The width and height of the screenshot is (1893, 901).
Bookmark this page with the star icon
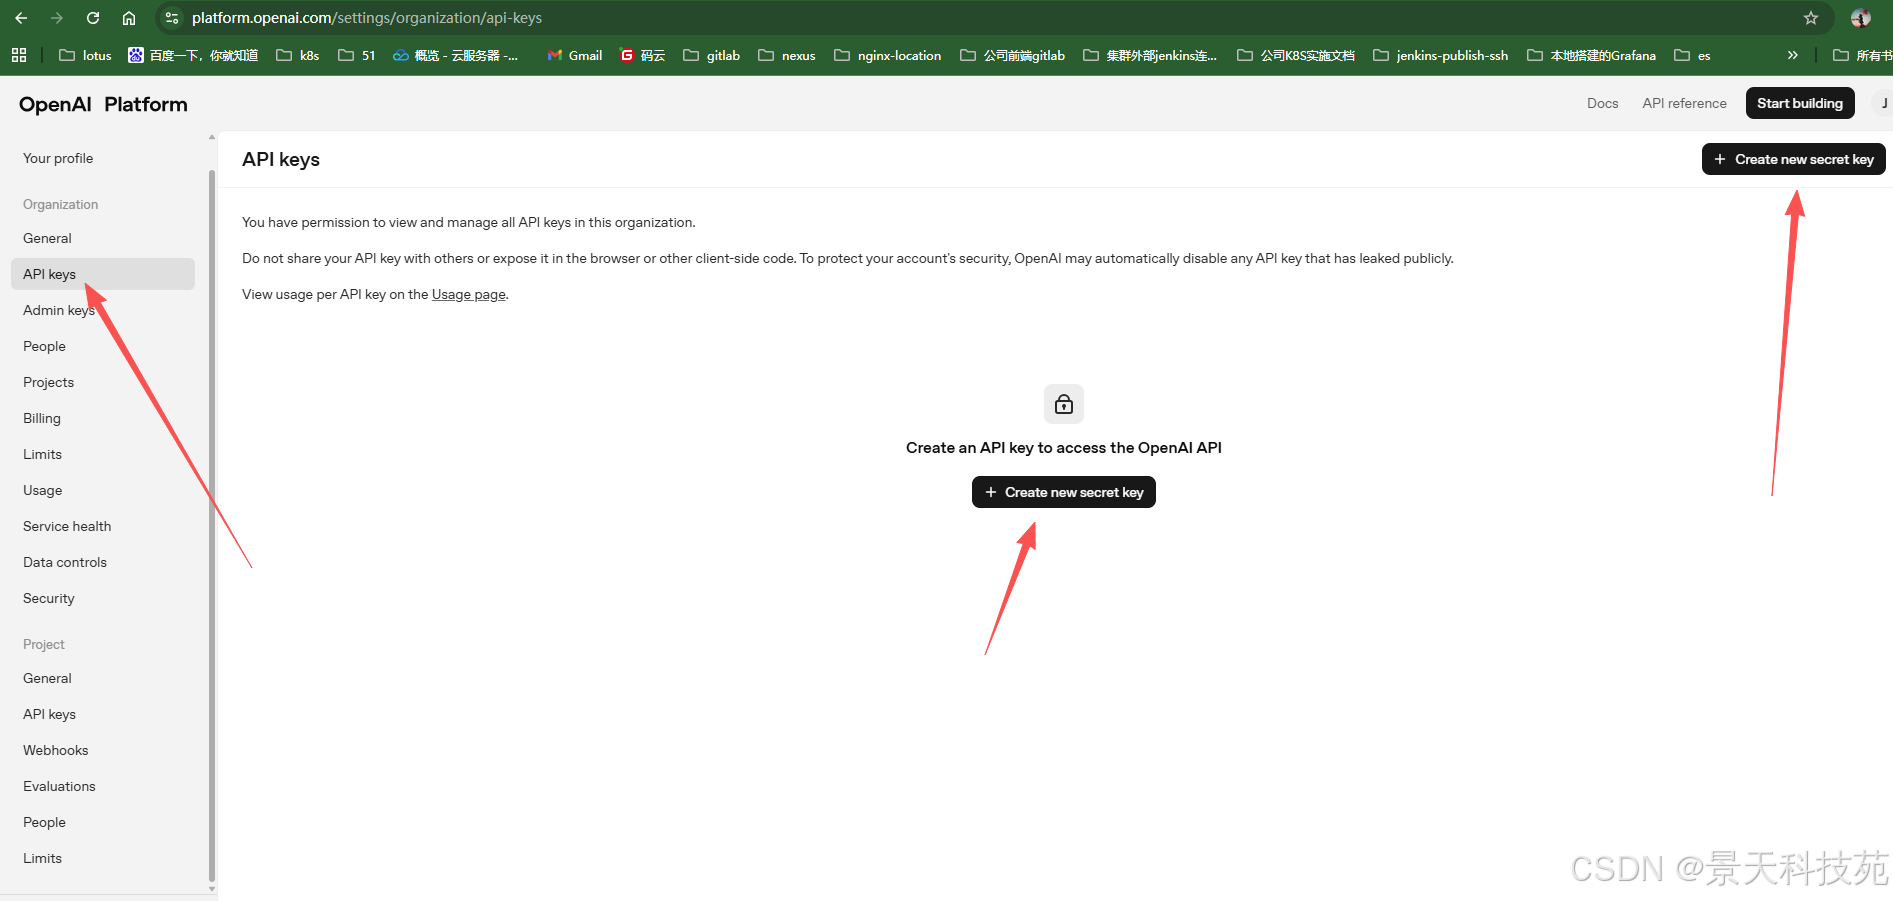pos(1811,18)
